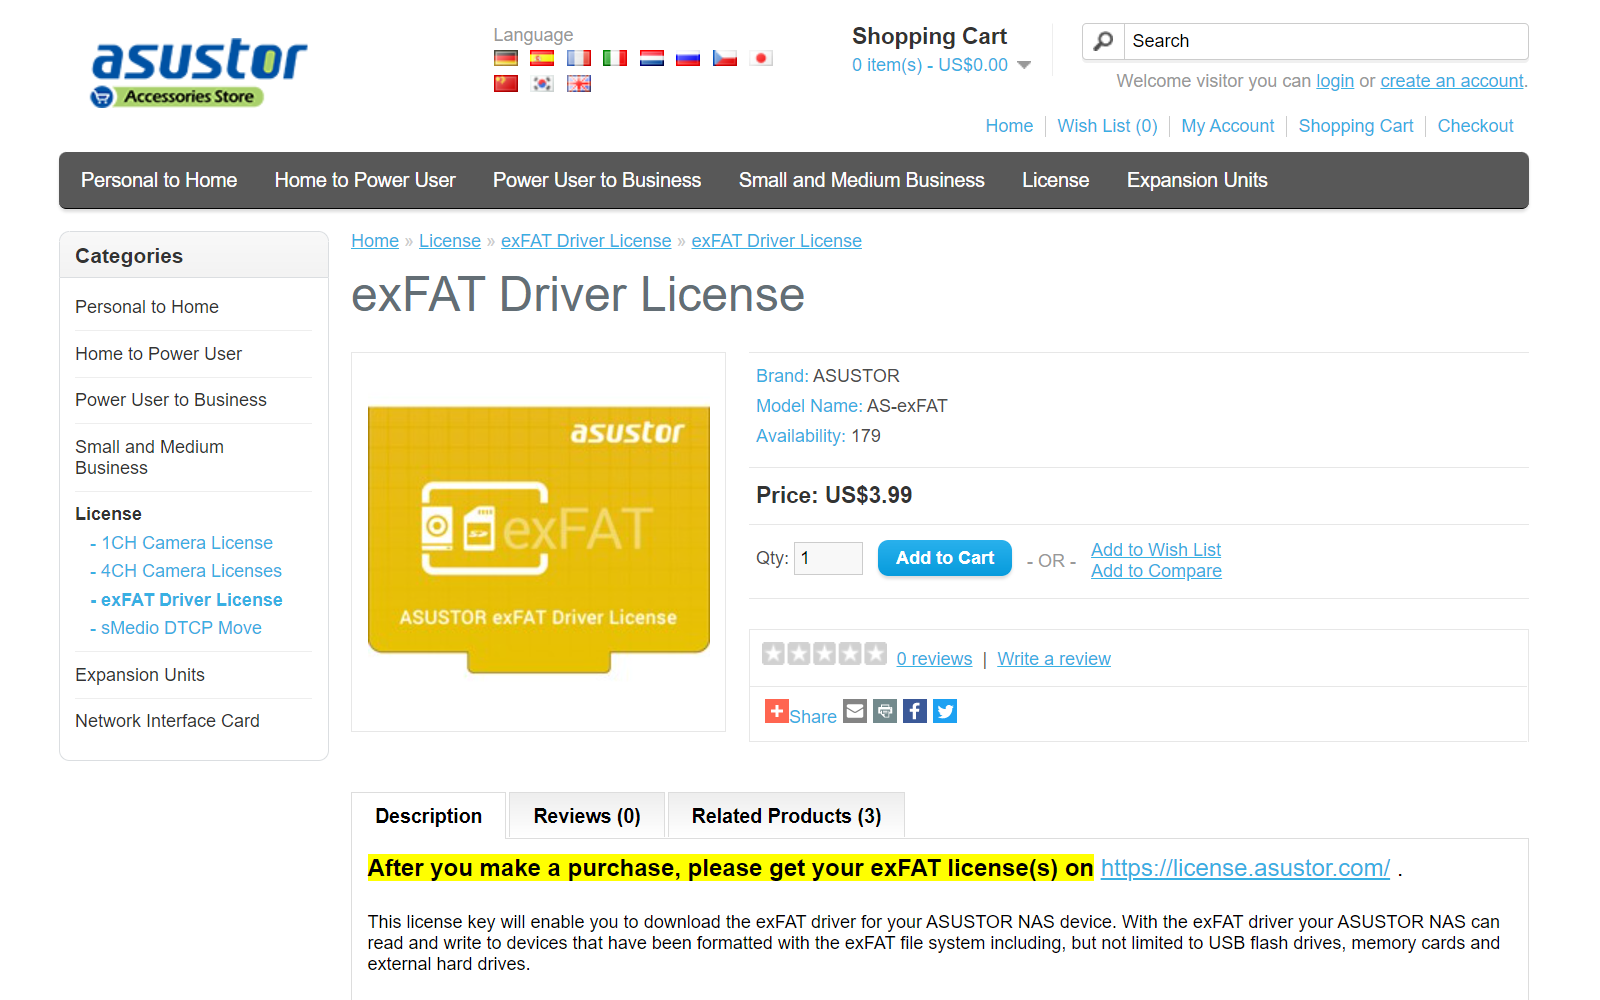The image size is (1600, 1000).
Task: Click create an account link
Action: click(x=1452, y=81)
